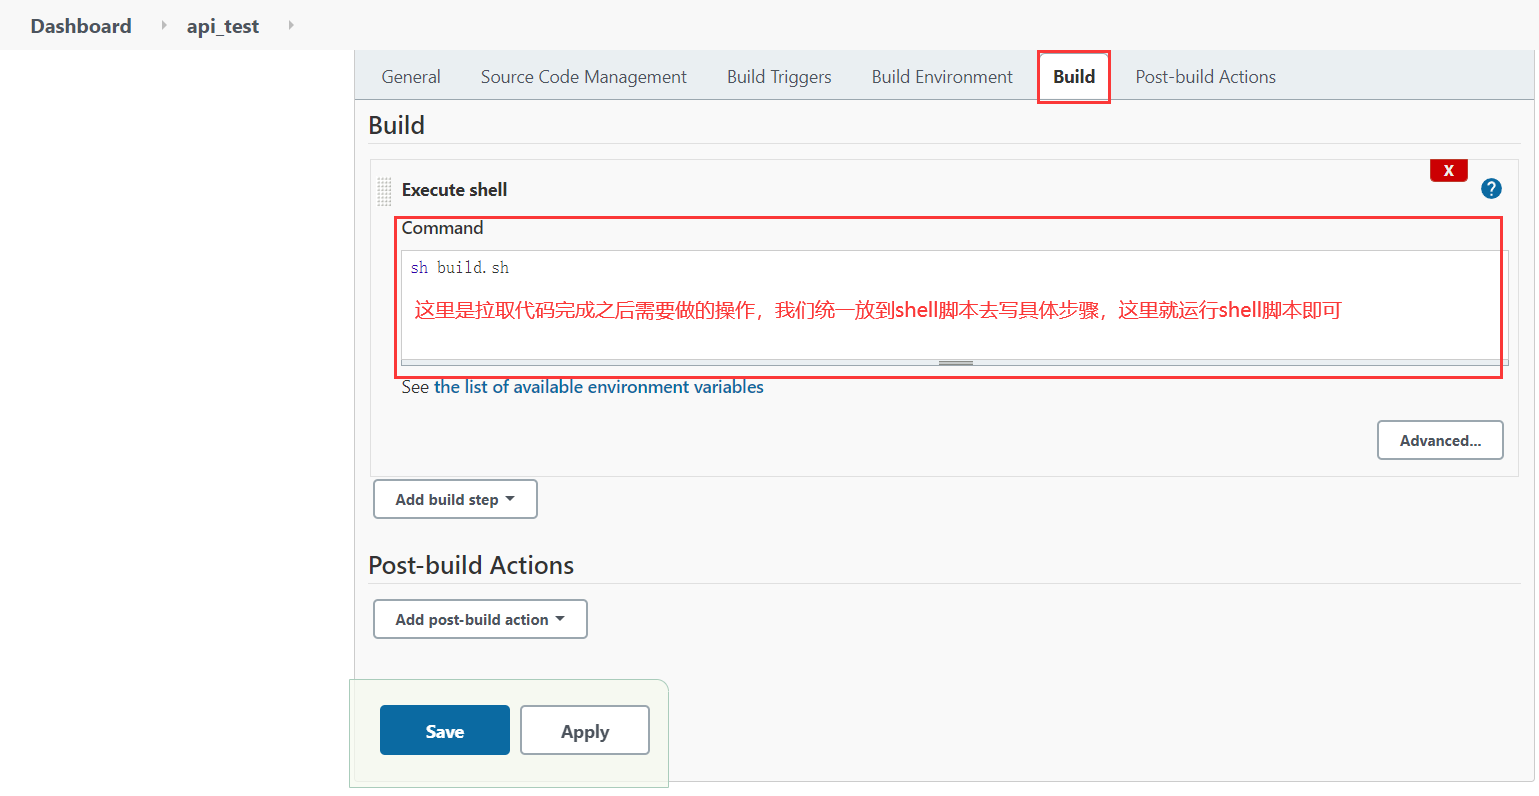Expand the Dashboard breadcrumb arrow
This screenshot has height=796, width=1539.
(x=164, y=25)
